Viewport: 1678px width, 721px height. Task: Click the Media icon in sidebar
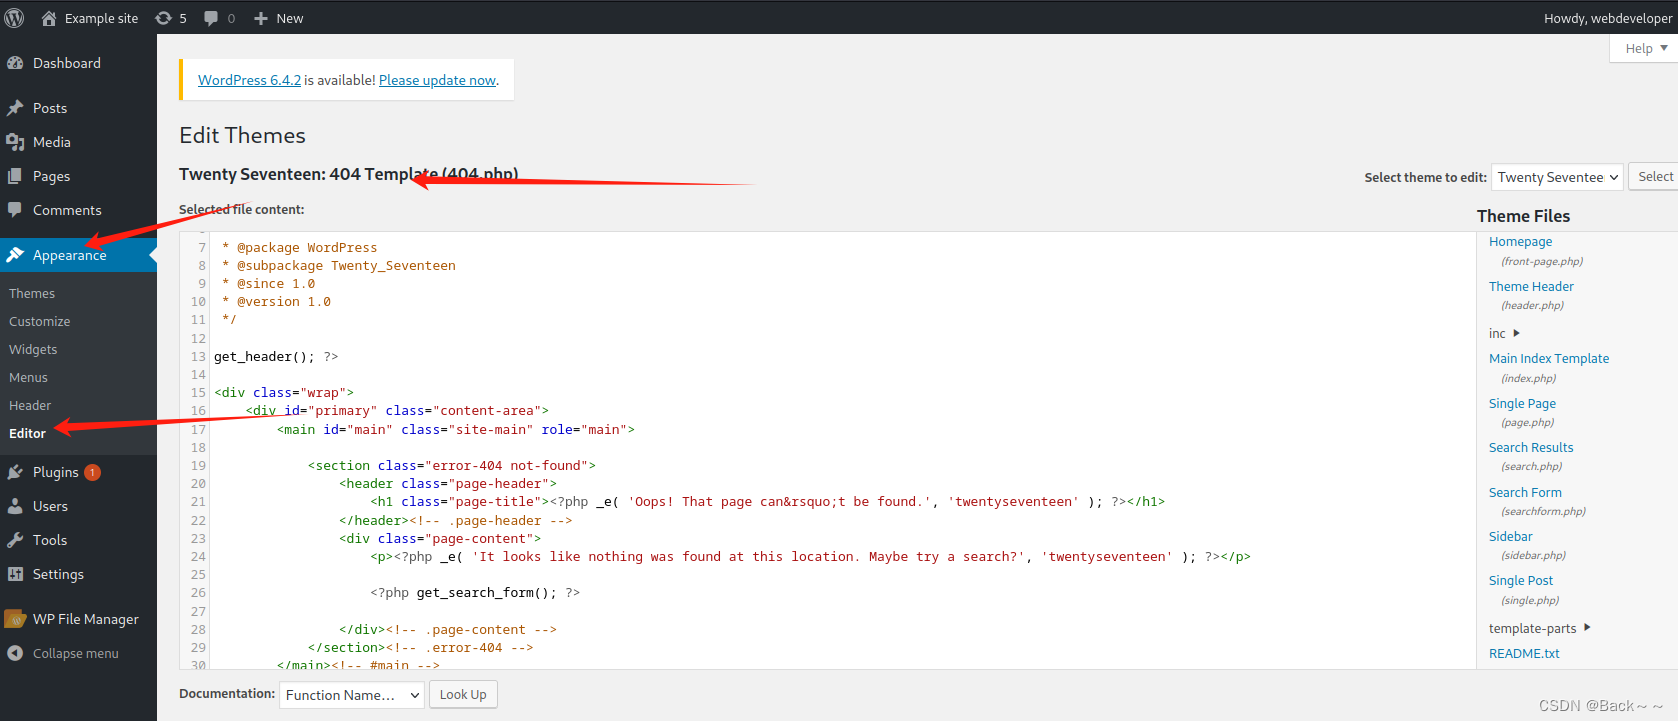click(15, 142)
